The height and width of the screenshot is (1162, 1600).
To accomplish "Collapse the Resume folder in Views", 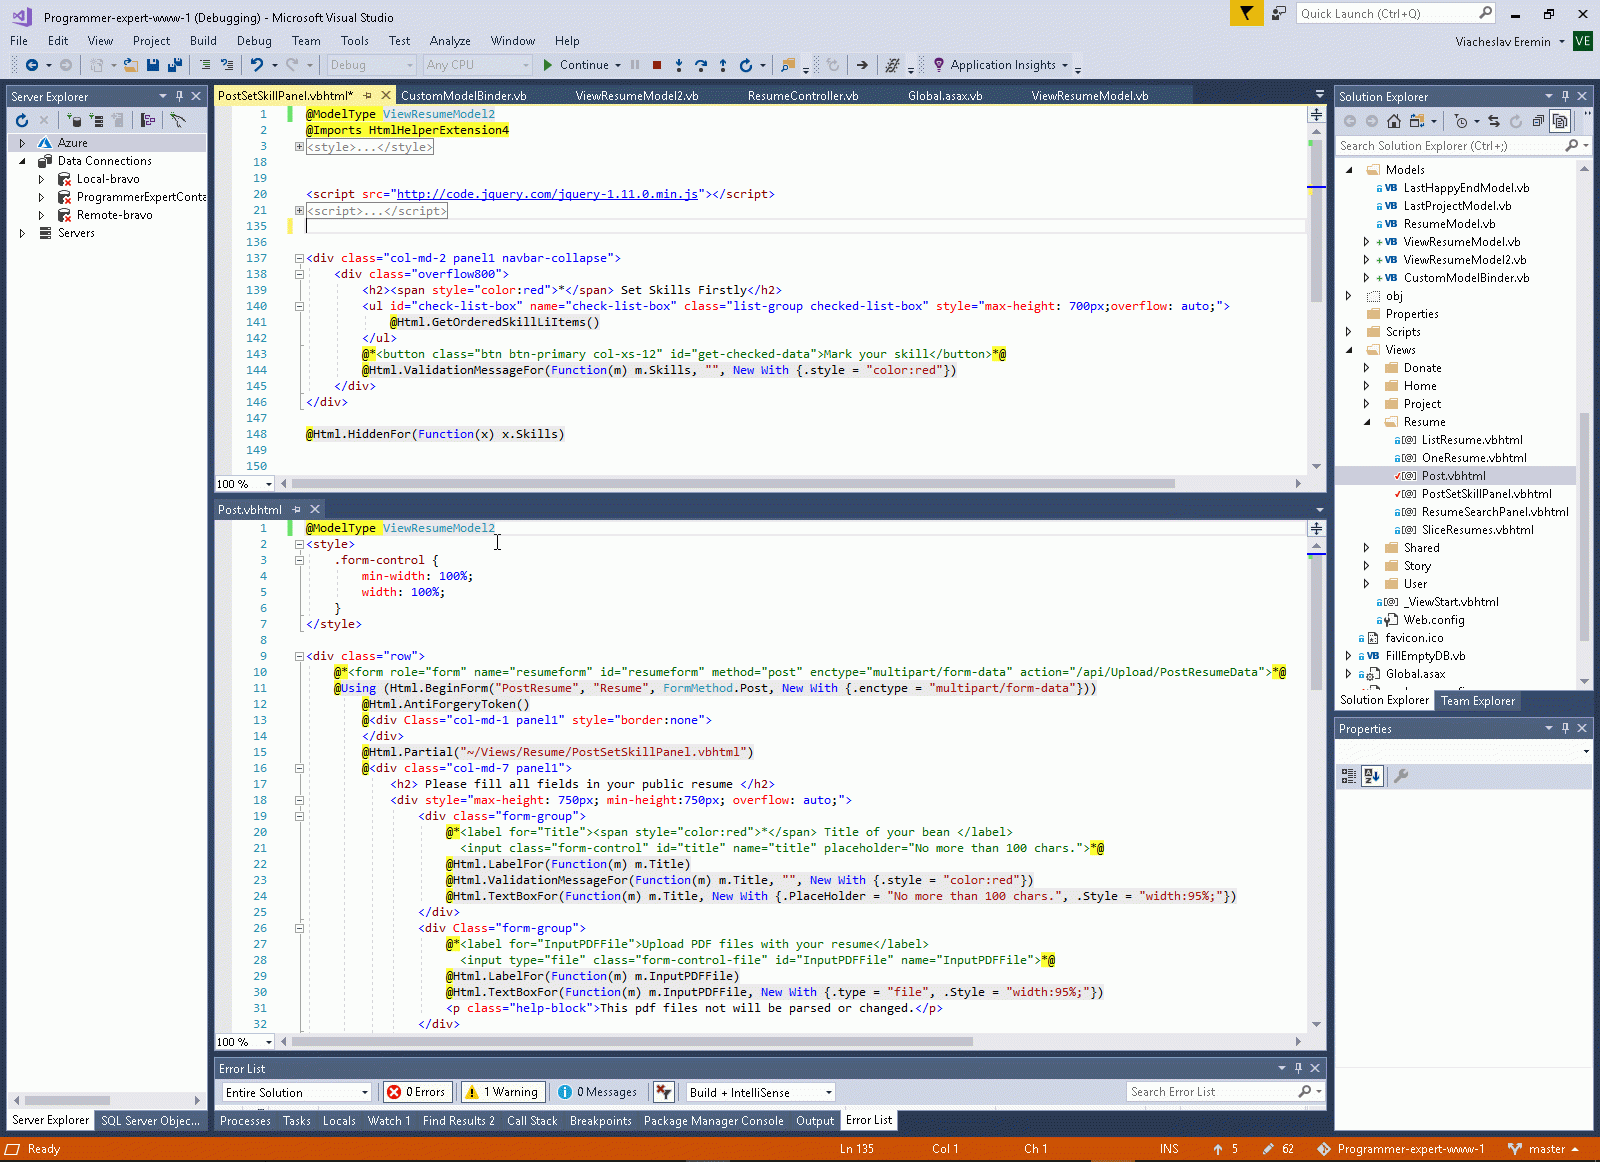I will point(1367,422).
